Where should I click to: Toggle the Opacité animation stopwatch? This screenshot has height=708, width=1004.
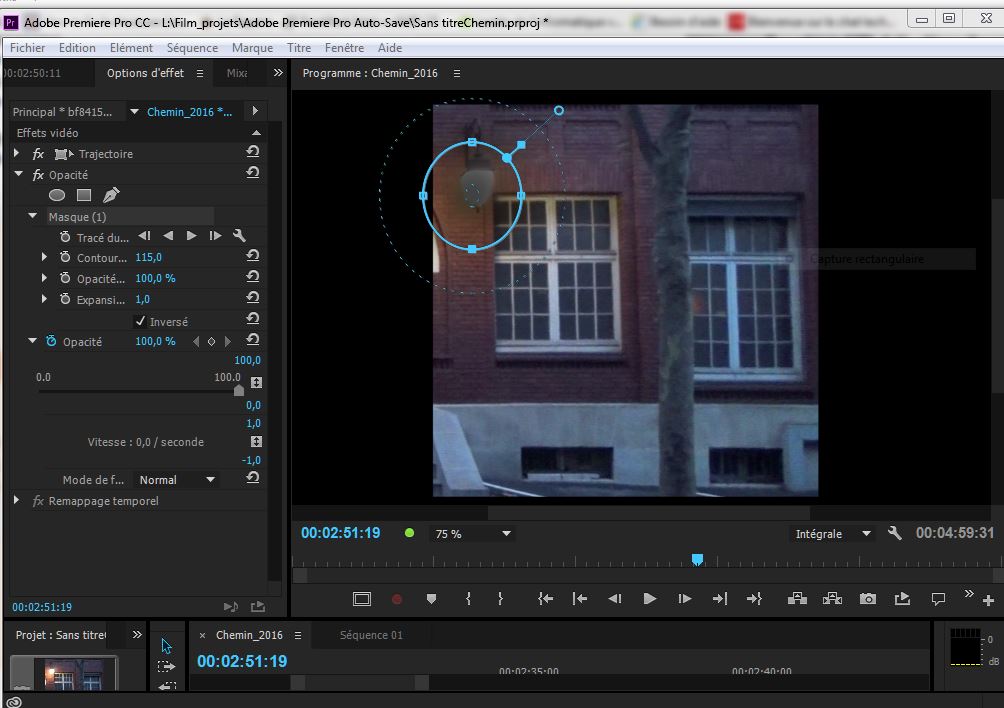(x=51, y=342)
